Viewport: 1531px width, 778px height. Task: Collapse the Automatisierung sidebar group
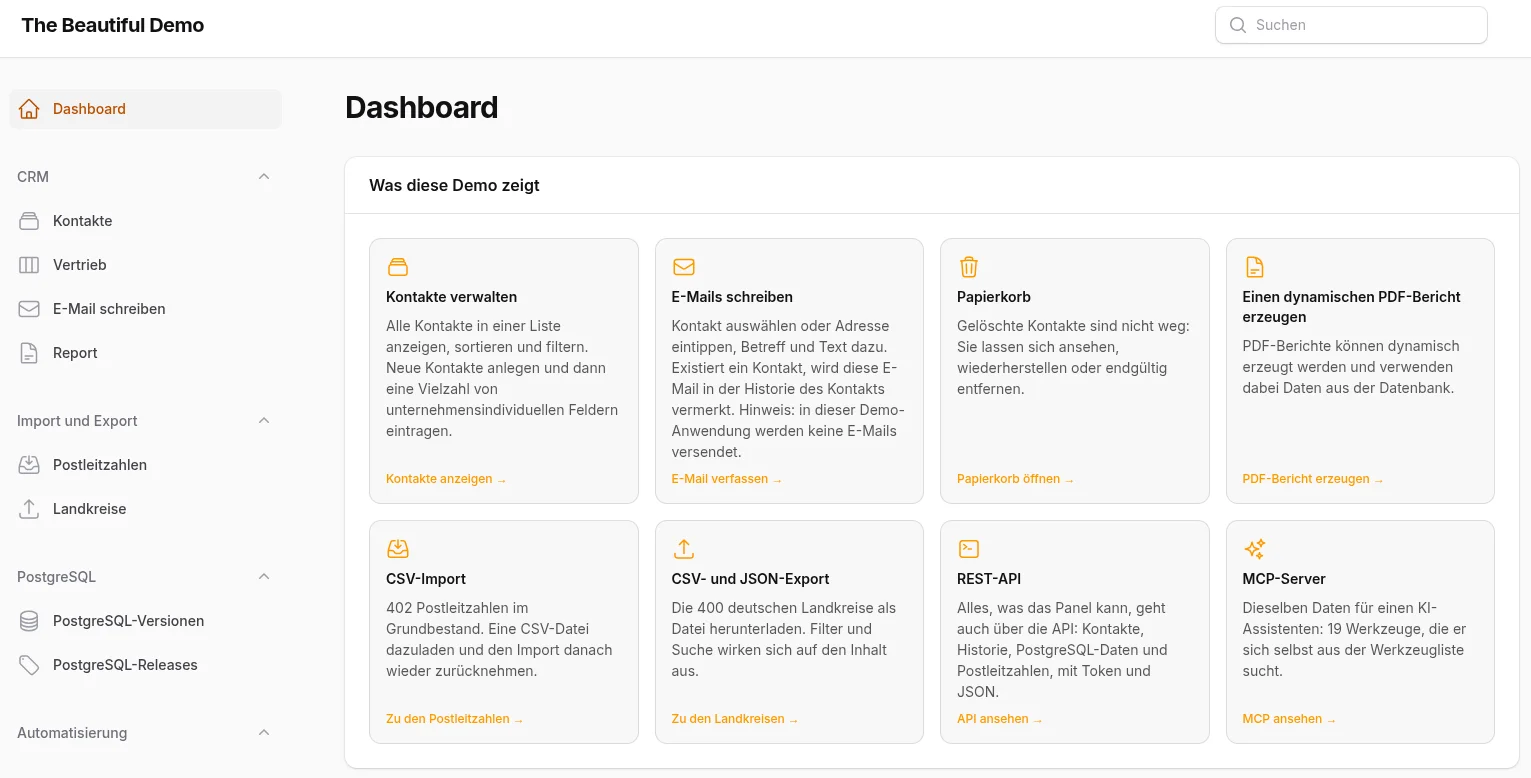point(264,733)
